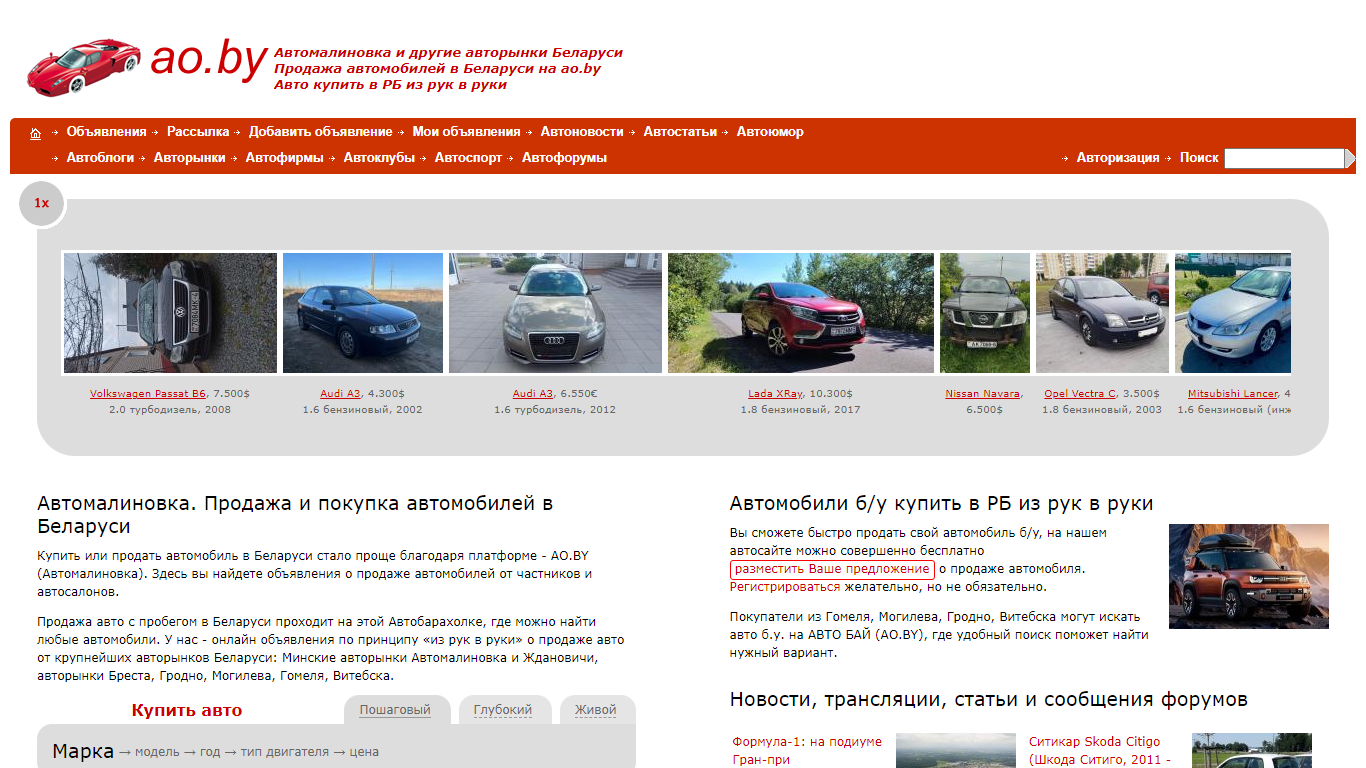Go to Мои объявления
Image resolution: width=1366 pixels, height=768 pixels.
coord(466,132)
